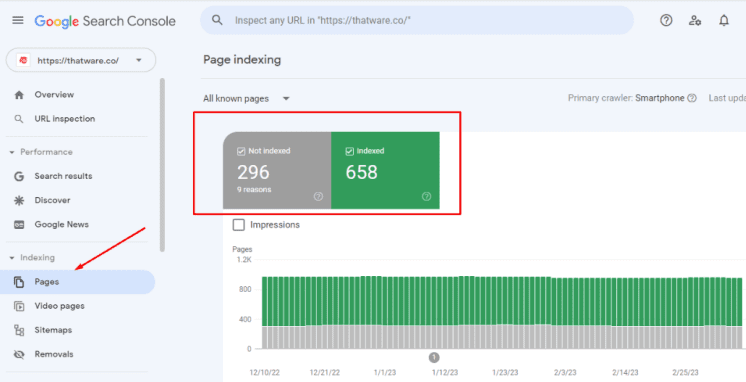
Task: Click the Google News icon
Action: click(19, 225)
